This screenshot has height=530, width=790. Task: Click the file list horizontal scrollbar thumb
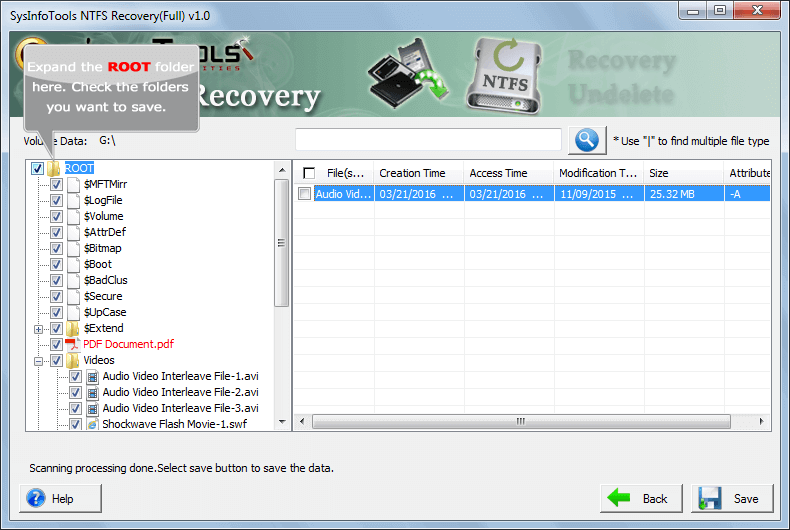(x=521, y=421)
